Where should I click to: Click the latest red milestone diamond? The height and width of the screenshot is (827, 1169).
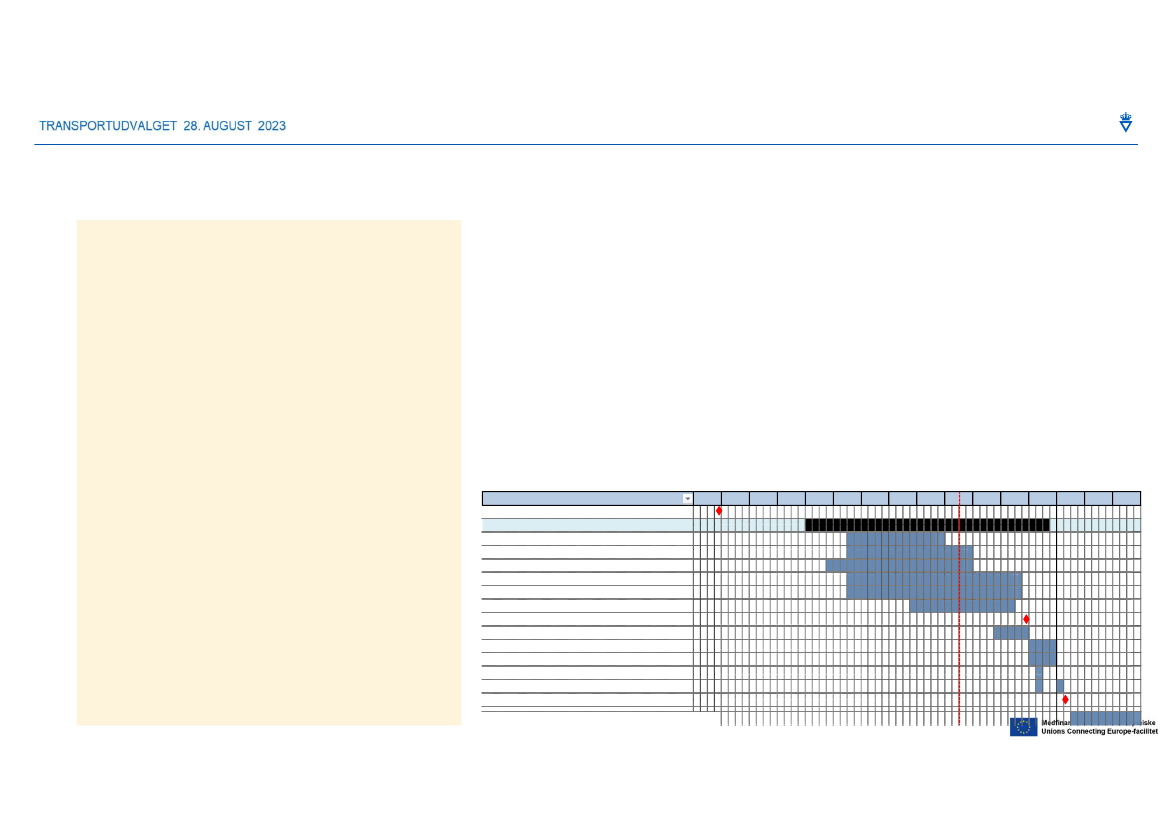coord(1065,699)
